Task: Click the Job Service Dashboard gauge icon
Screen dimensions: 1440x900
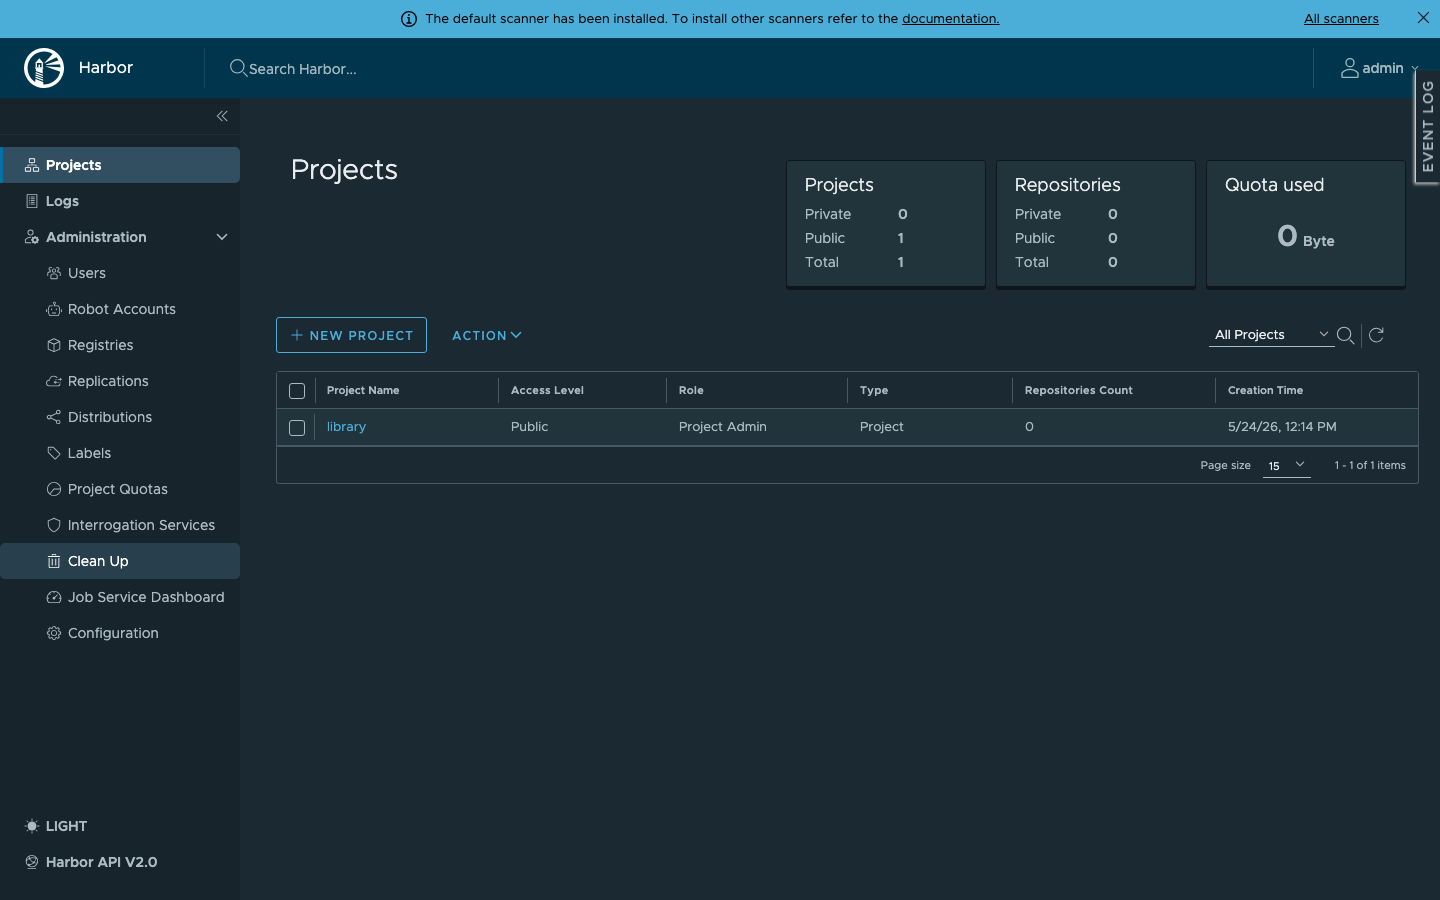Action: click(x=54, y=597)
